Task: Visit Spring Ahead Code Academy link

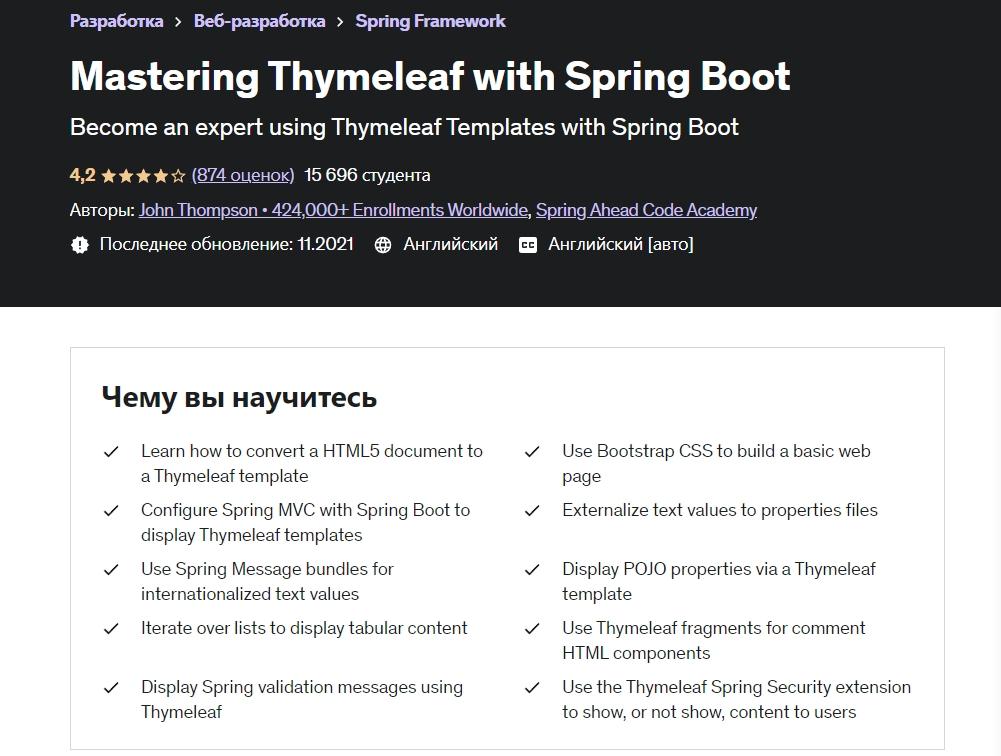Action: coord(646,210)
